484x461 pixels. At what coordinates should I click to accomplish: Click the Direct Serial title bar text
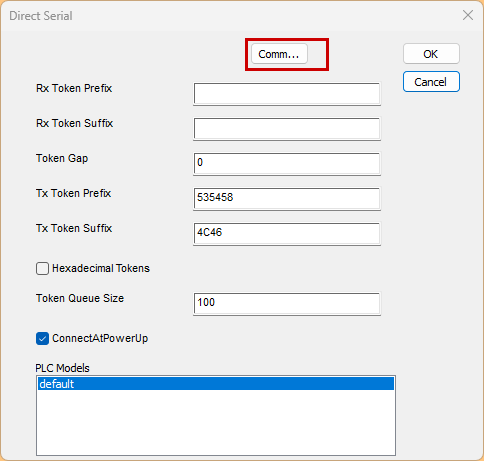click(41, 16)
